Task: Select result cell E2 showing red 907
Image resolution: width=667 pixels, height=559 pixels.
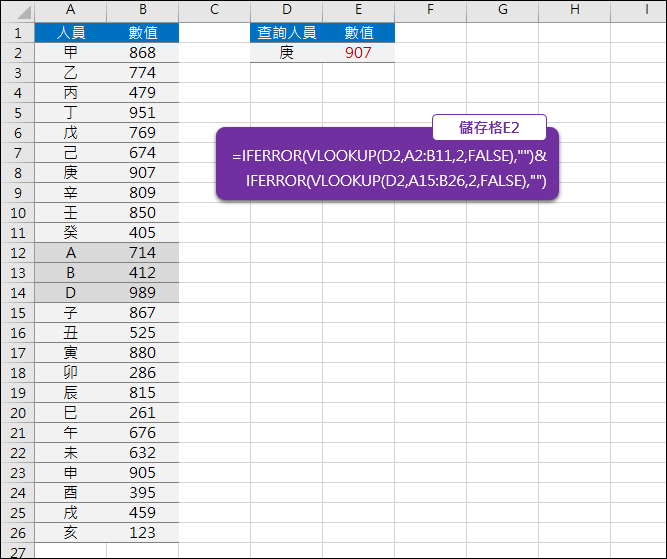Action: (359, 53)
